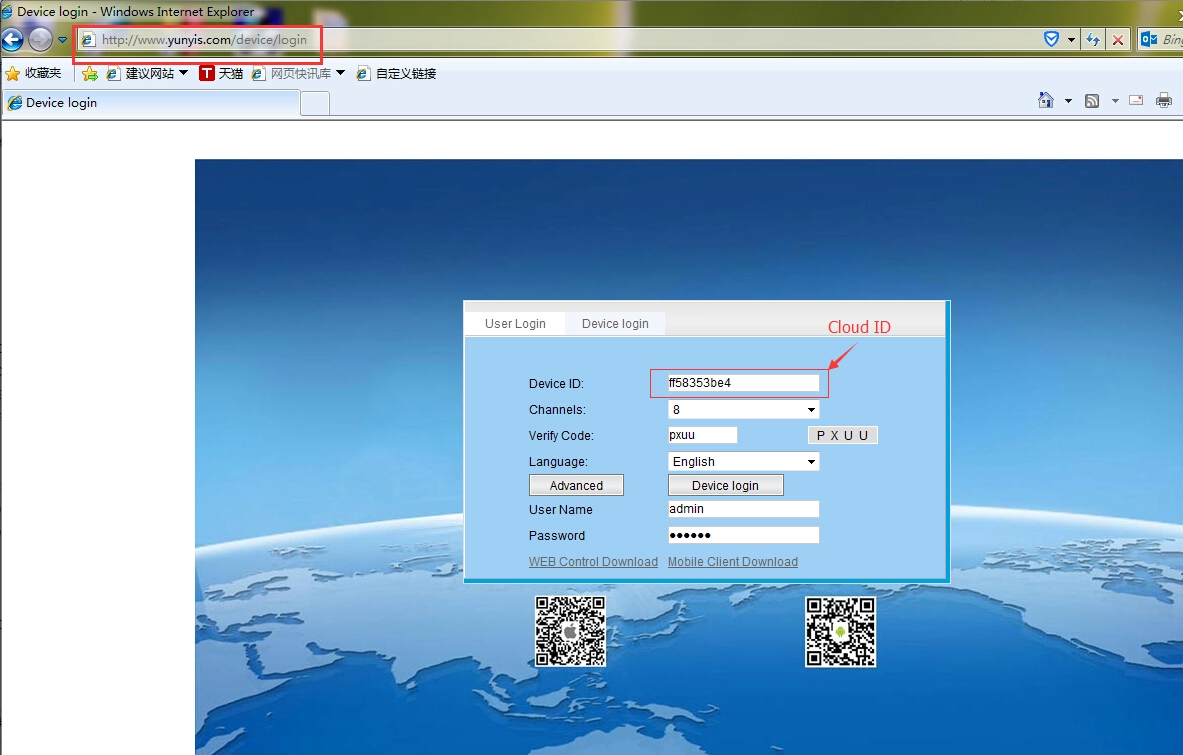Select the Device login browser tab

[x=151, y=103]
